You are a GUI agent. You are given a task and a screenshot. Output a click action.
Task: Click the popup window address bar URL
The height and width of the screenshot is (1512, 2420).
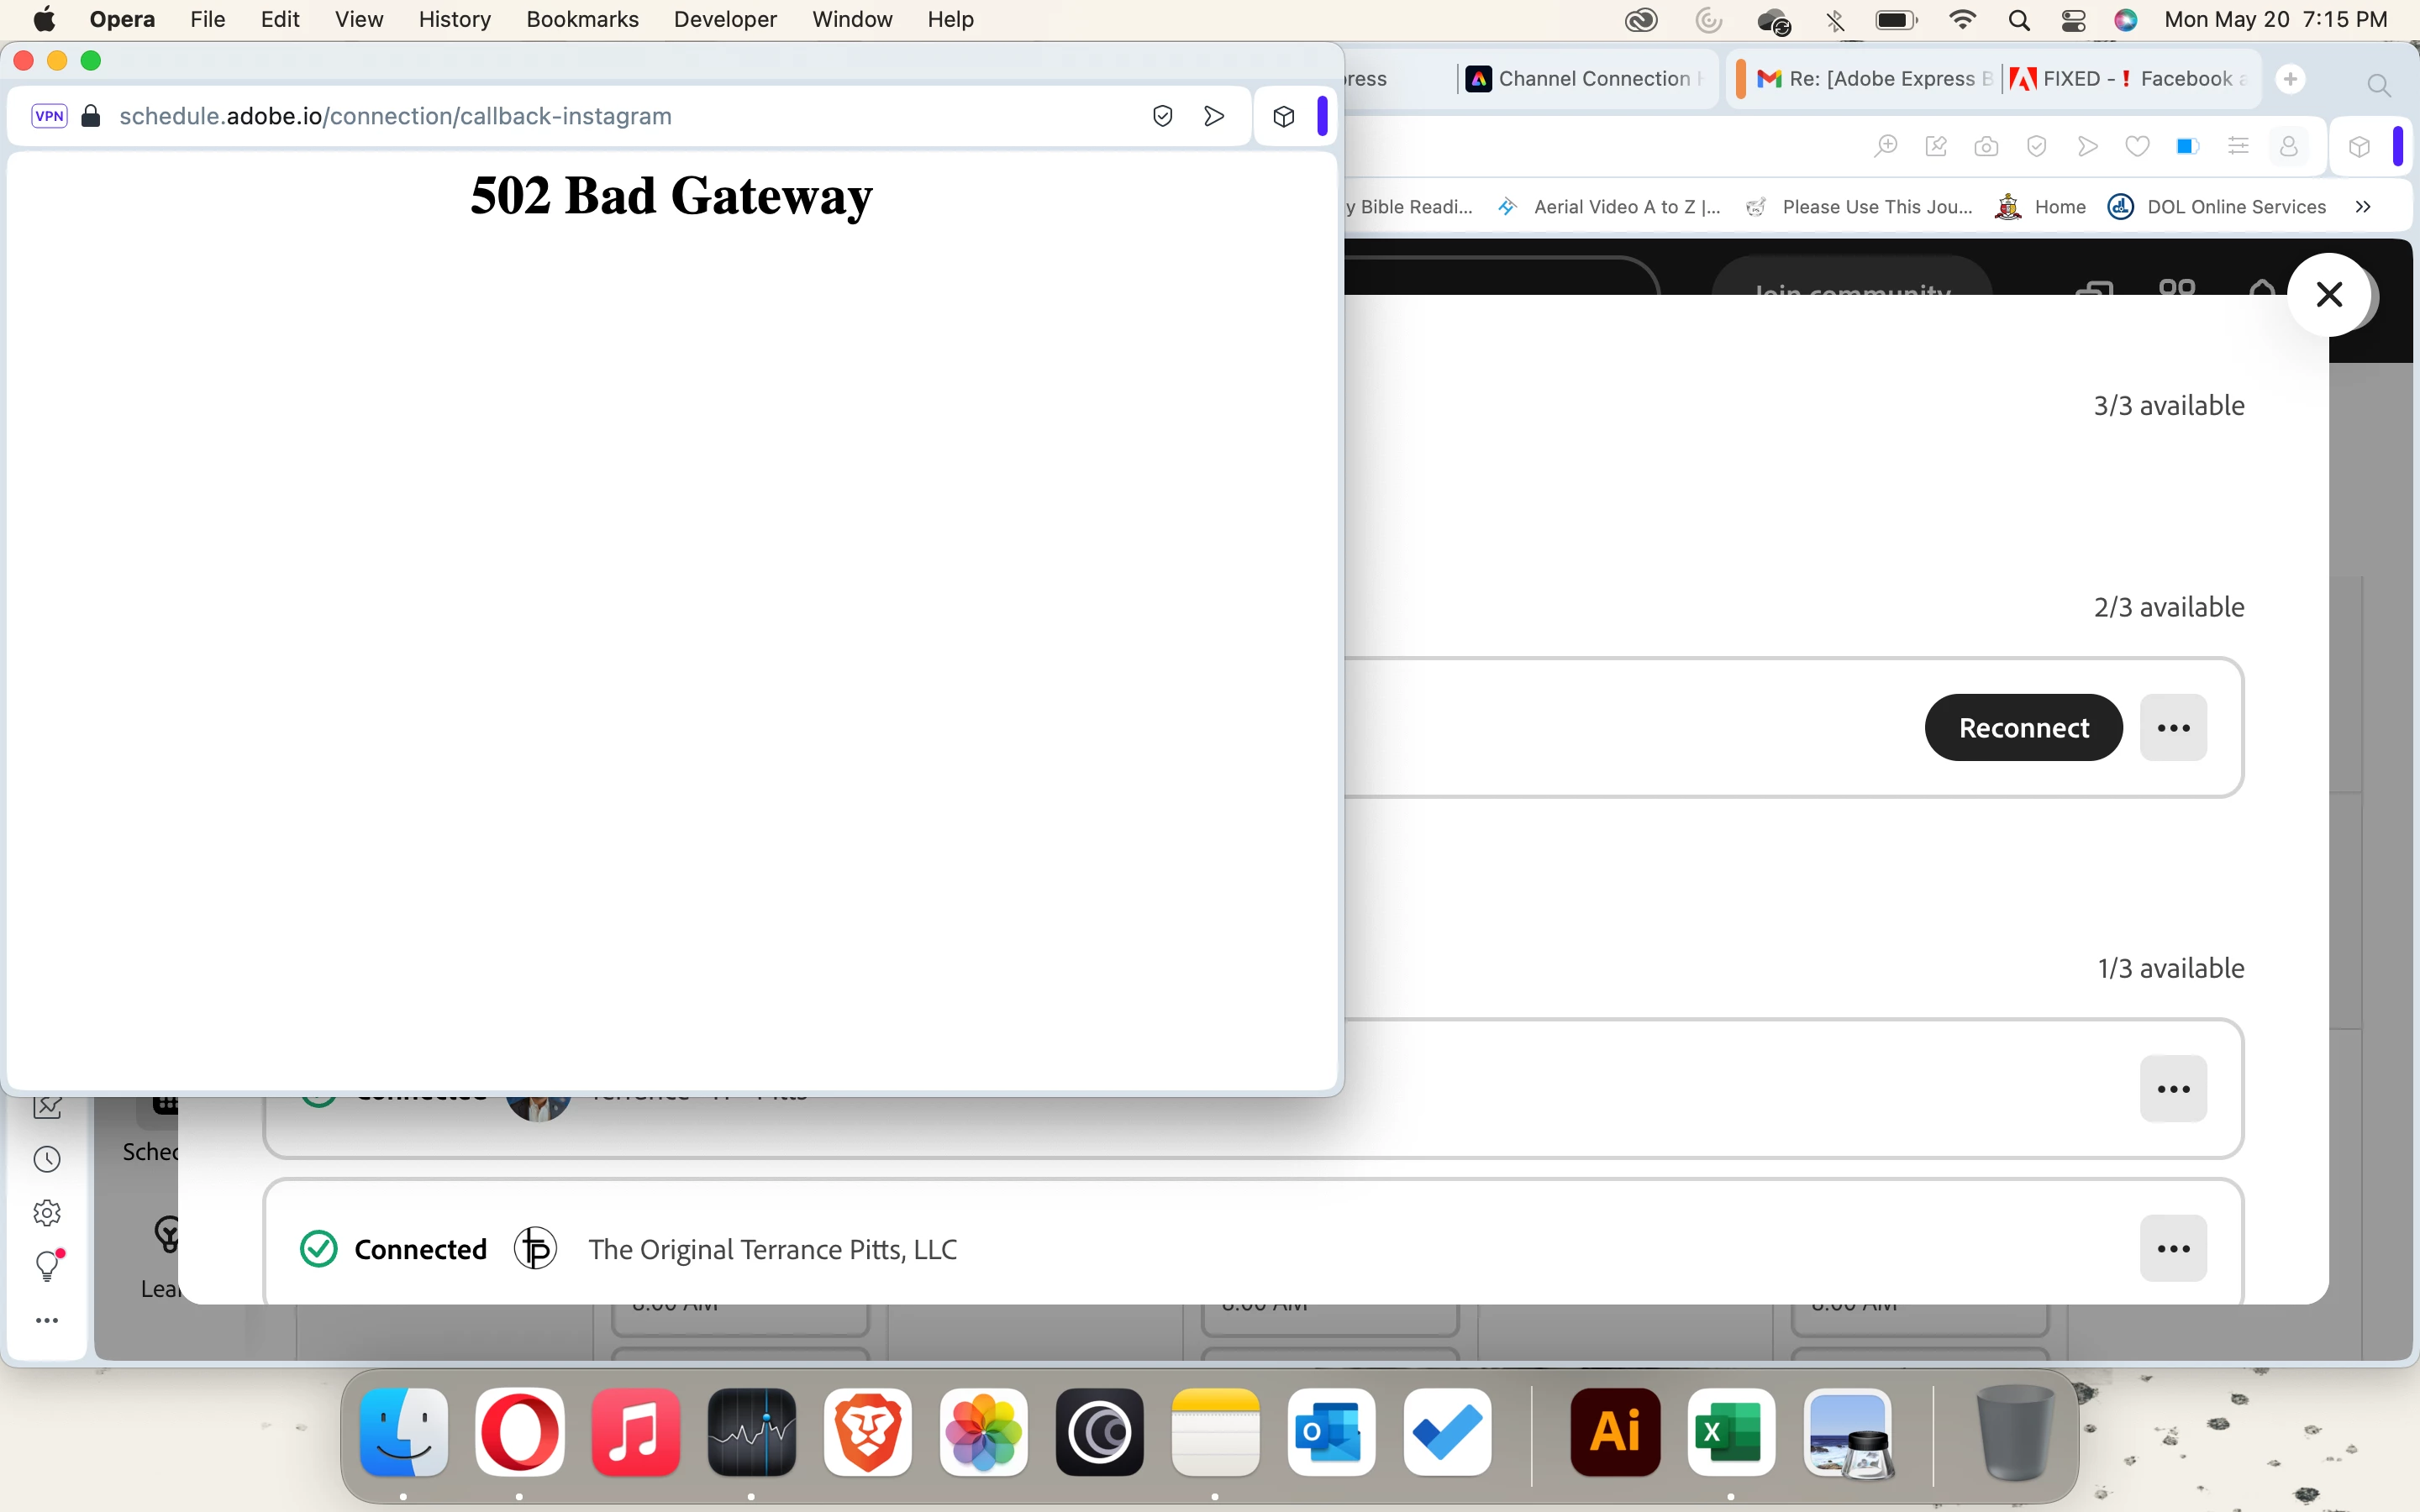pyautogui.click(x=396, y=116)
